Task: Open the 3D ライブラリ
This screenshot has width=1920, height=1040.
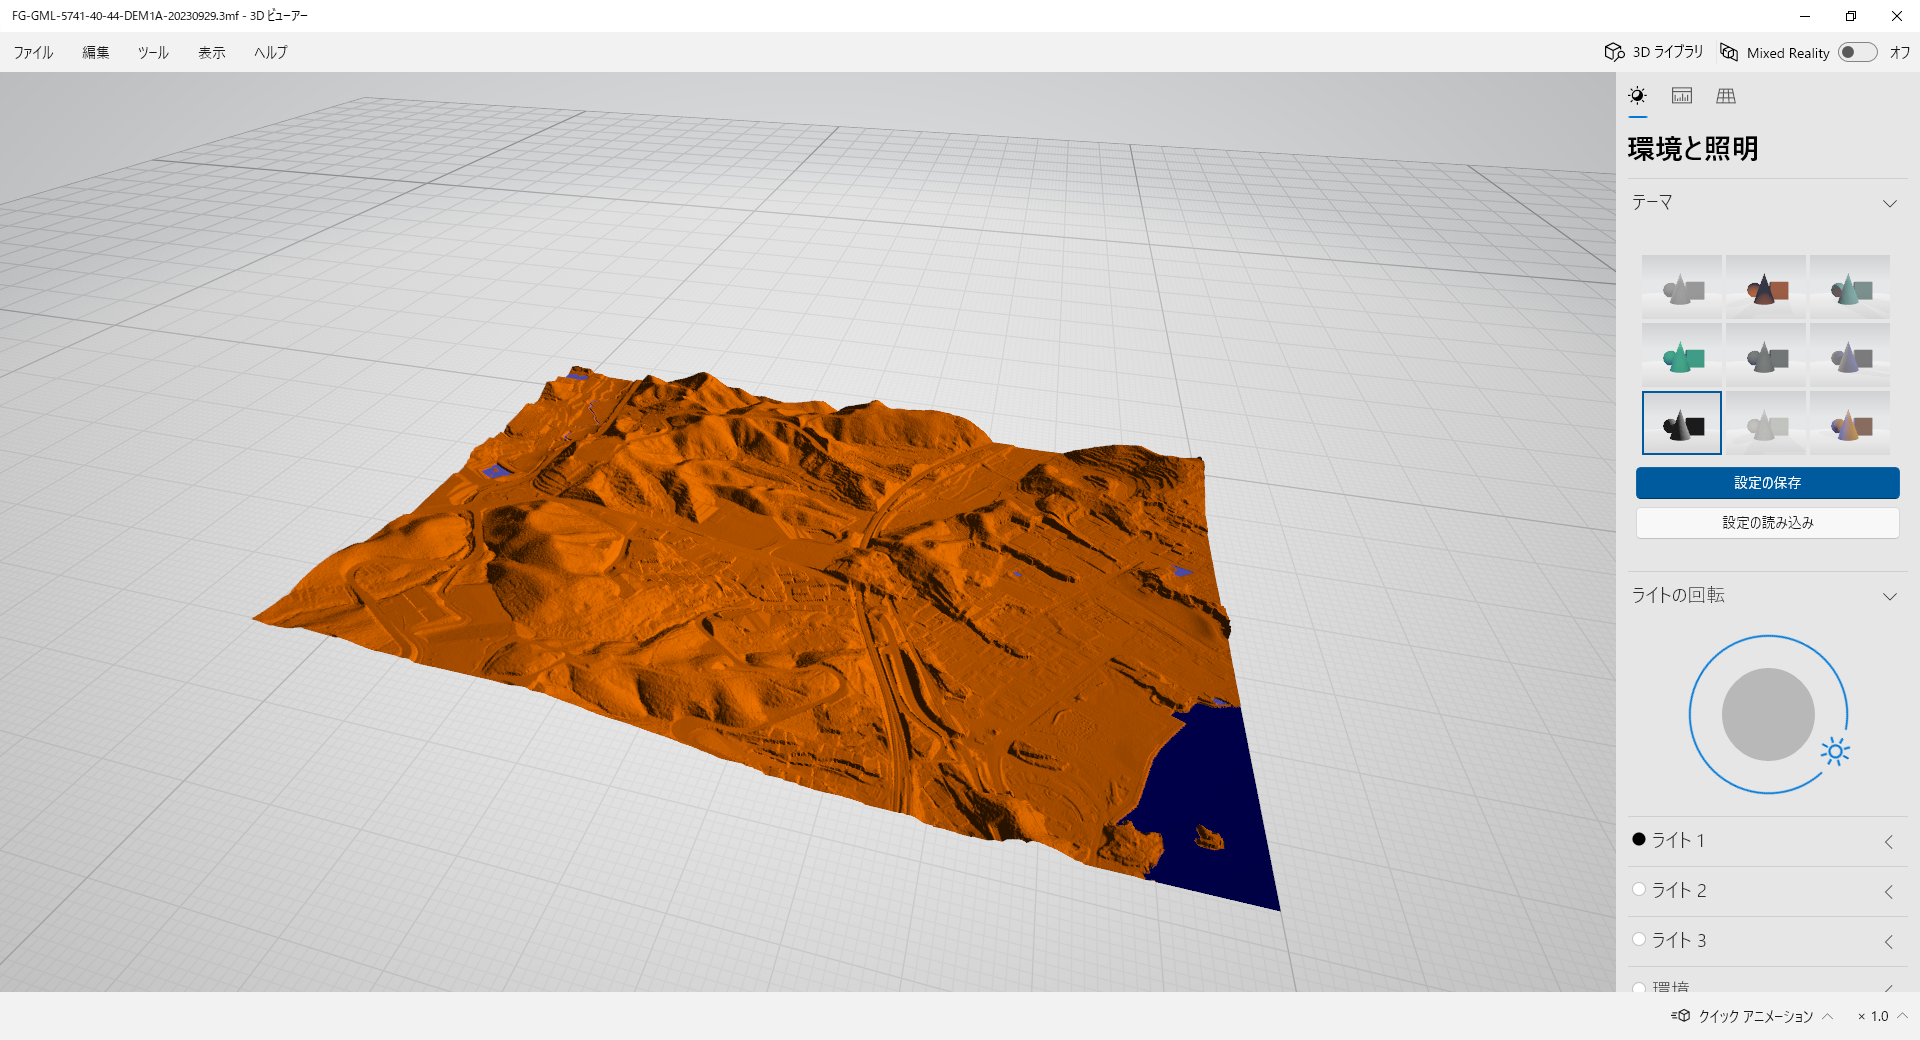Action: coord(1653,52)
